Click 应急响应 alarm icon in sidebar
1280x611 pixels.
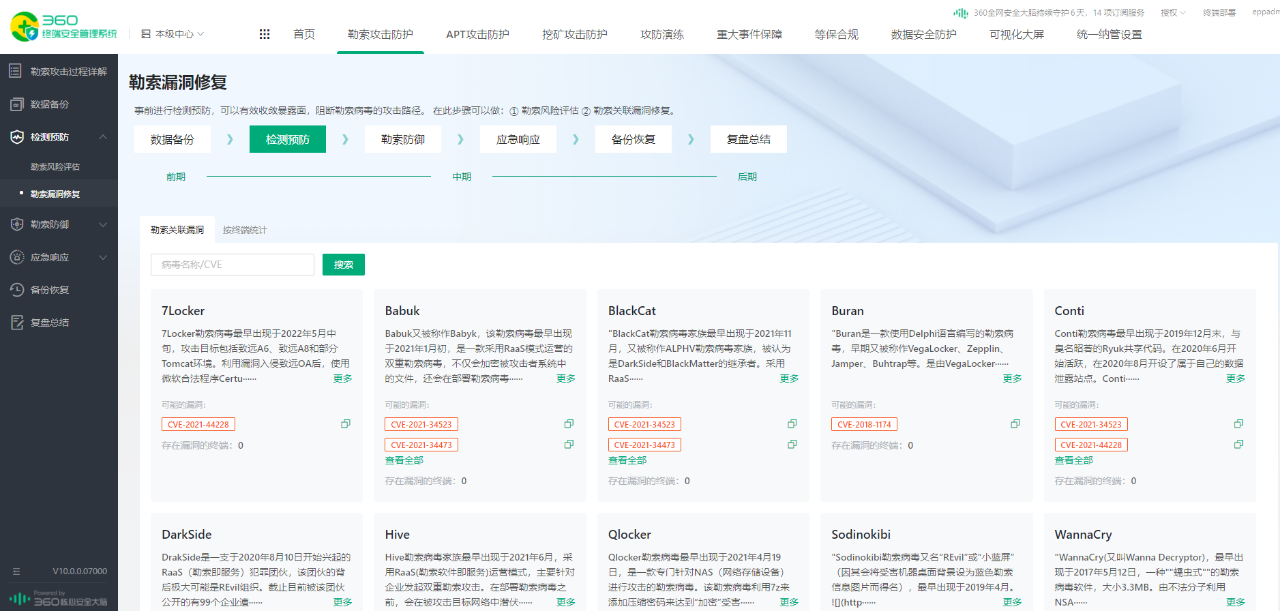(16, 257)
